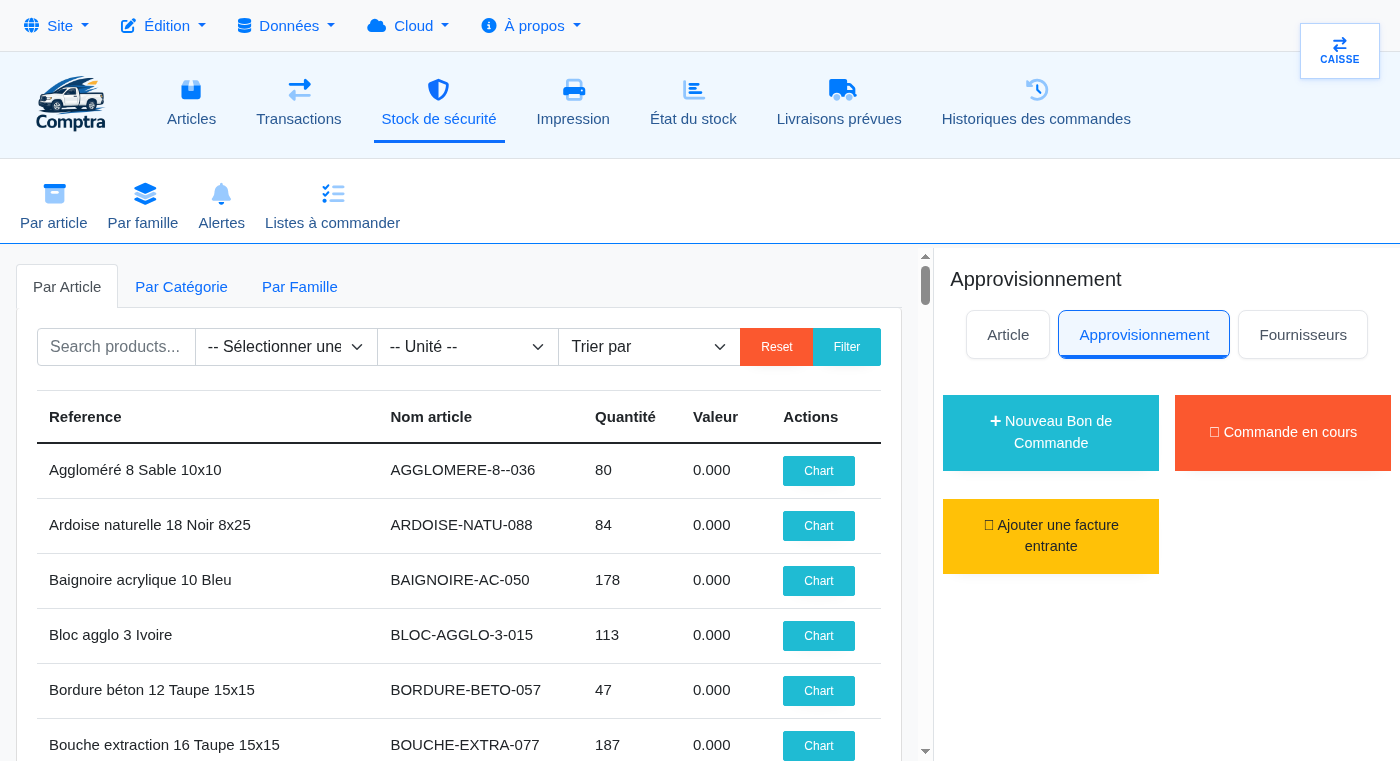Expand the 'Trier par' sort dropdown

649,347
